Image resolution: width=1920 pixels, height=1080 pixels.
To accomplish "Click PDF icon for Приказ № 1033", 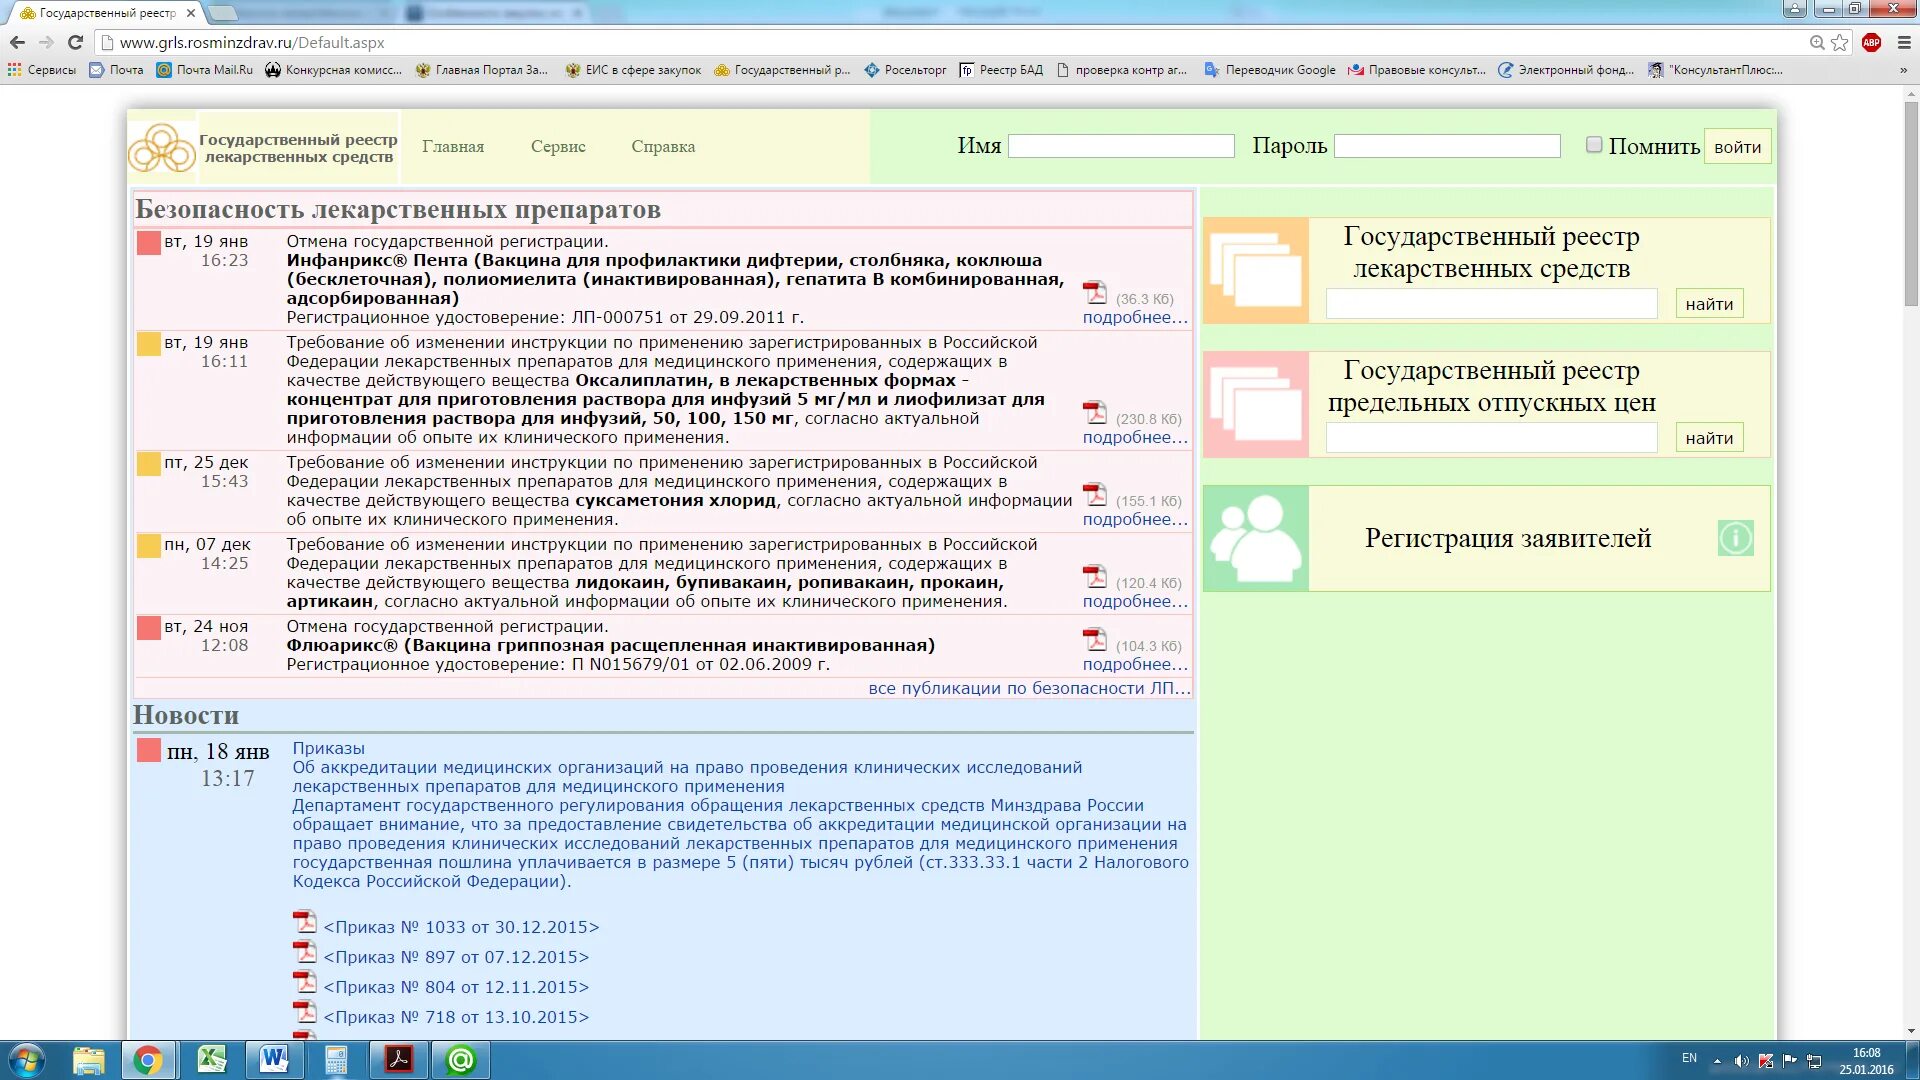I will (304, 922).
